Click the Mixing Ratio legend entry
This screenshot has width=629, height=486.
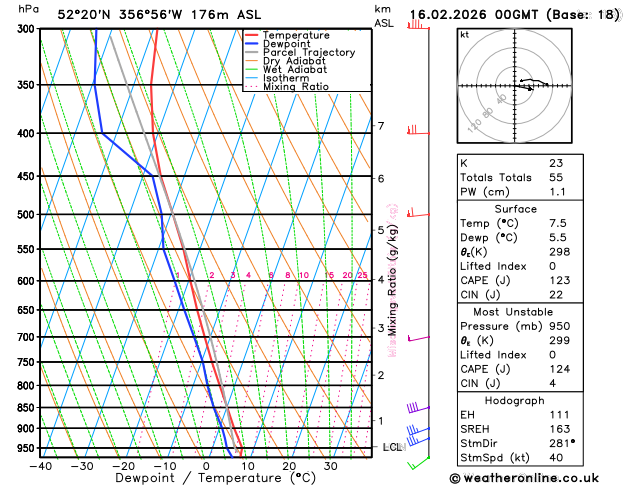click(x=287, y=87)
